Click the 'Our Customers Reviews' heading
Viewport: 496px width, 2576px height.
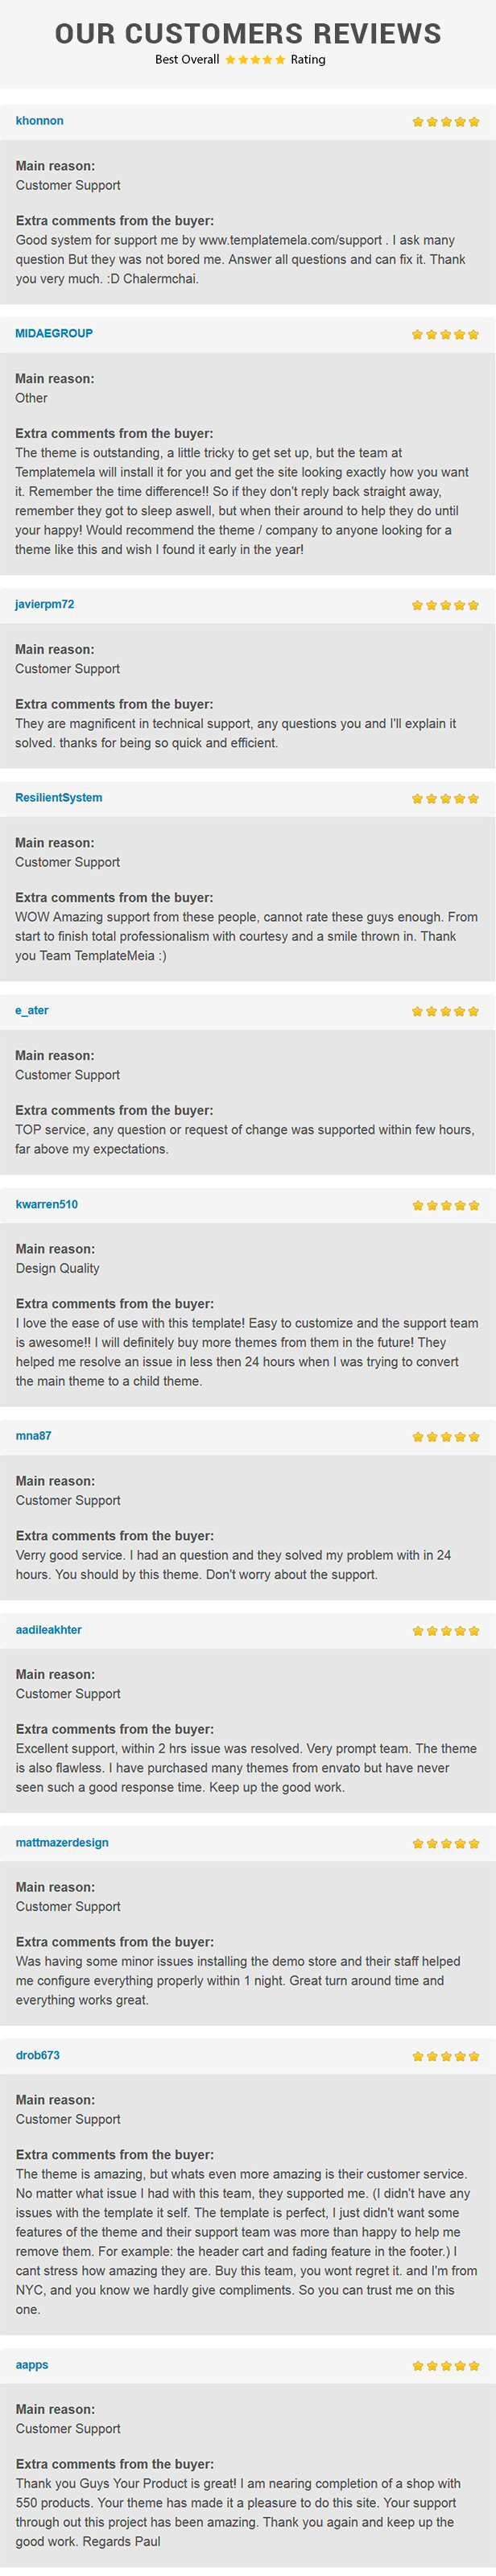click(248, 34)
